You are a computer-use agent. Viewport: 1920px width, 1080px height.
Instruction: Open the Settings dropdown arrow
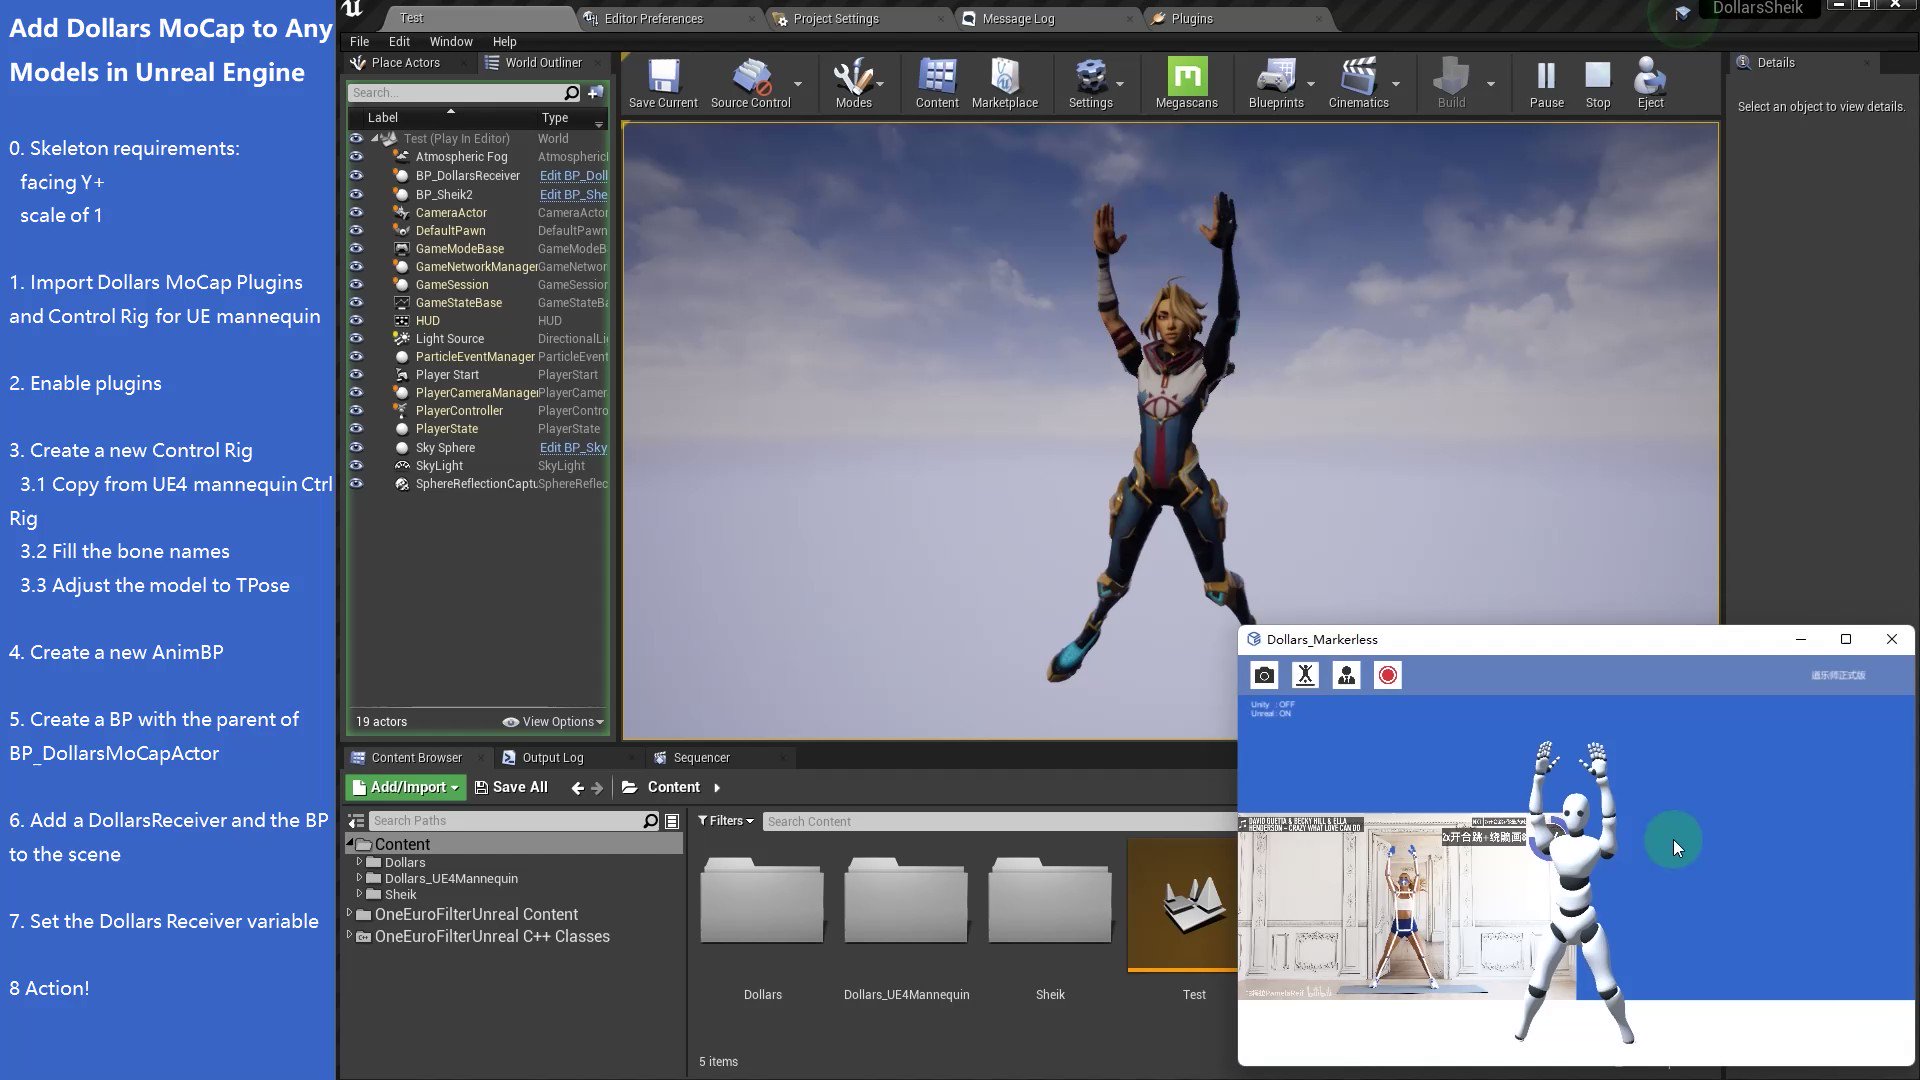(x=1120, y=84)
